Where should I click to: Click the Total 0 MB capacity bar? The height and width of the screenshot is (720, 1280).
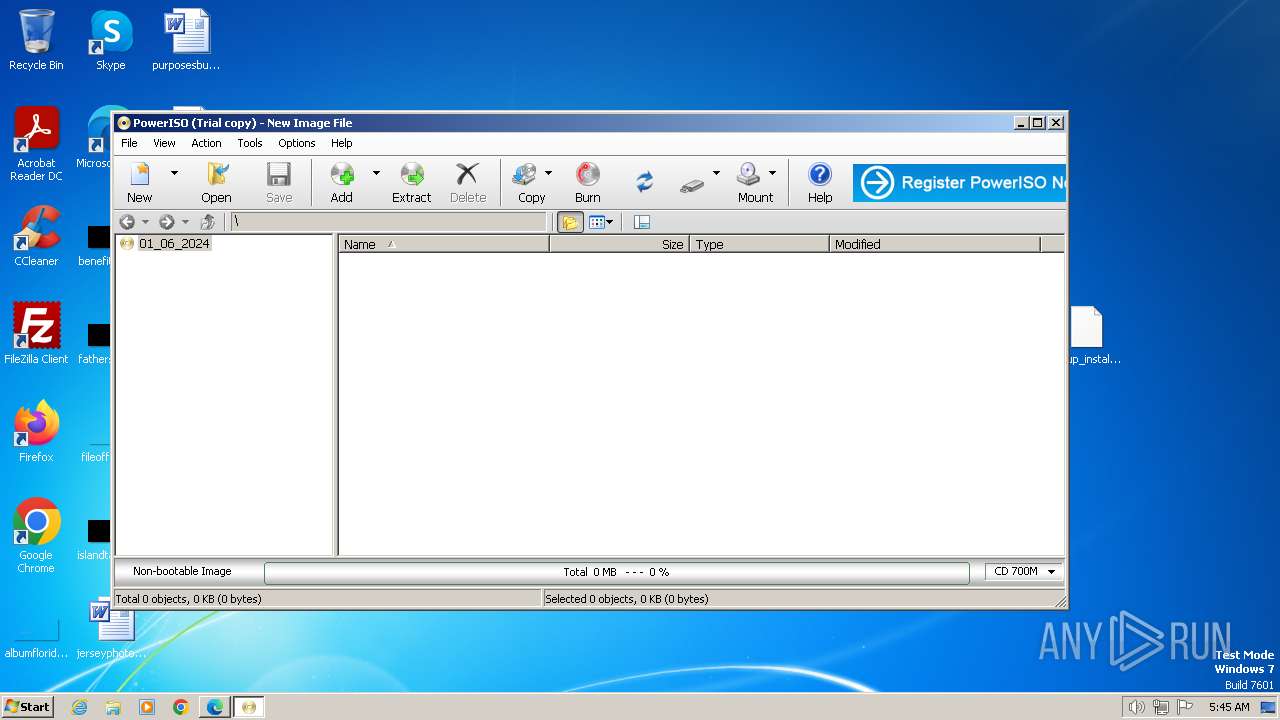click(616, 572)
